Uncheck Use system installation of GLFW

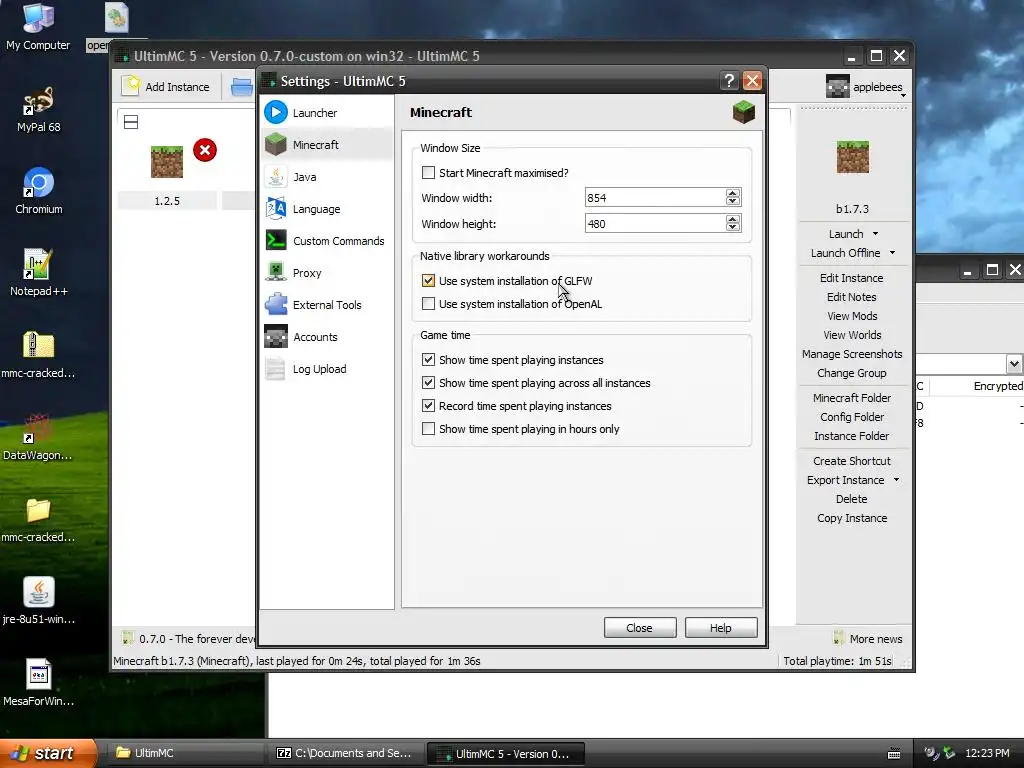coord(428,281)
